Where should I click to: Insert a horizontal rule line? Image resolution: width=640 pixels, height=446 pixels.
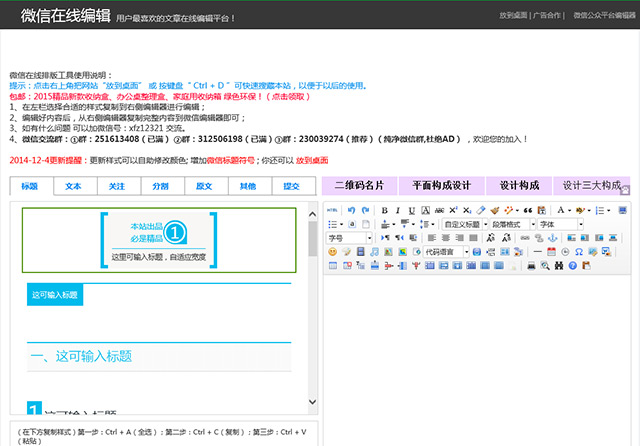click(538, 252)
